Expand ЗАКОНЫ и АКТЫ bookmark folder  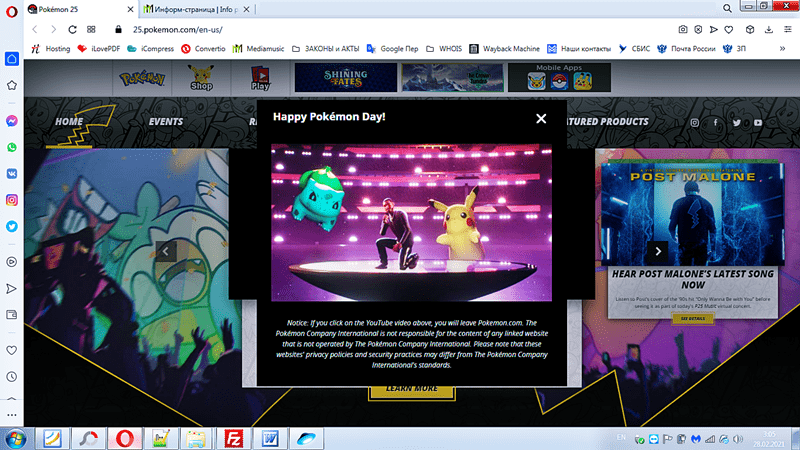(x=326, y=48)
